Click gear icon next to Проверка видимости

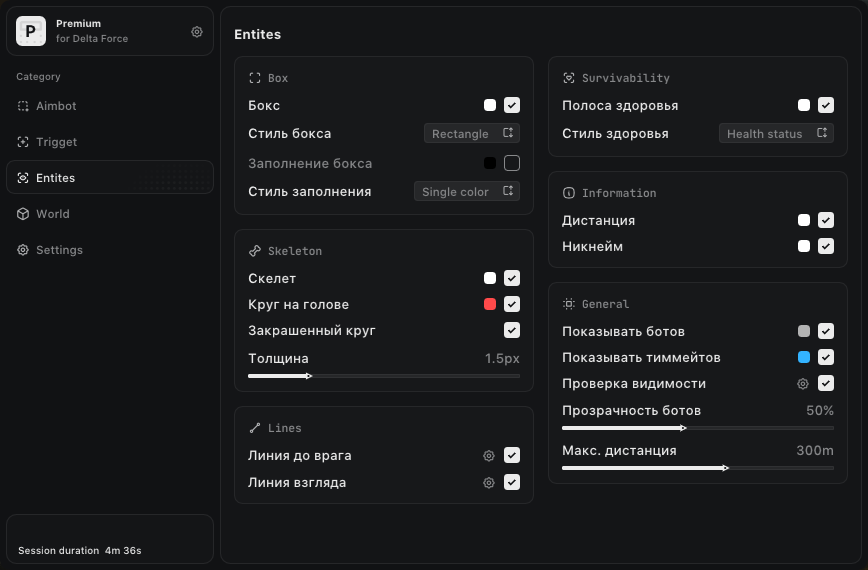[x=802, y=384]
